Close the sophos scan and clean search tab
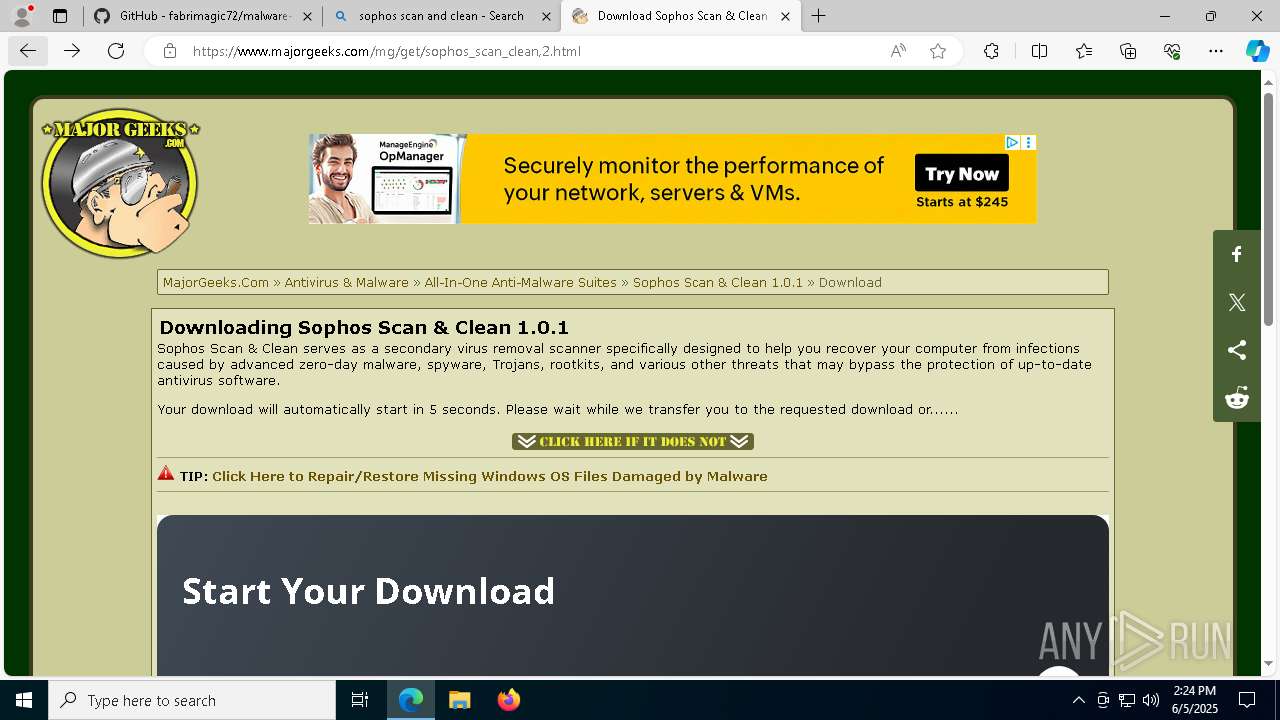1280x720 pixels. click(x=546, y=16)
